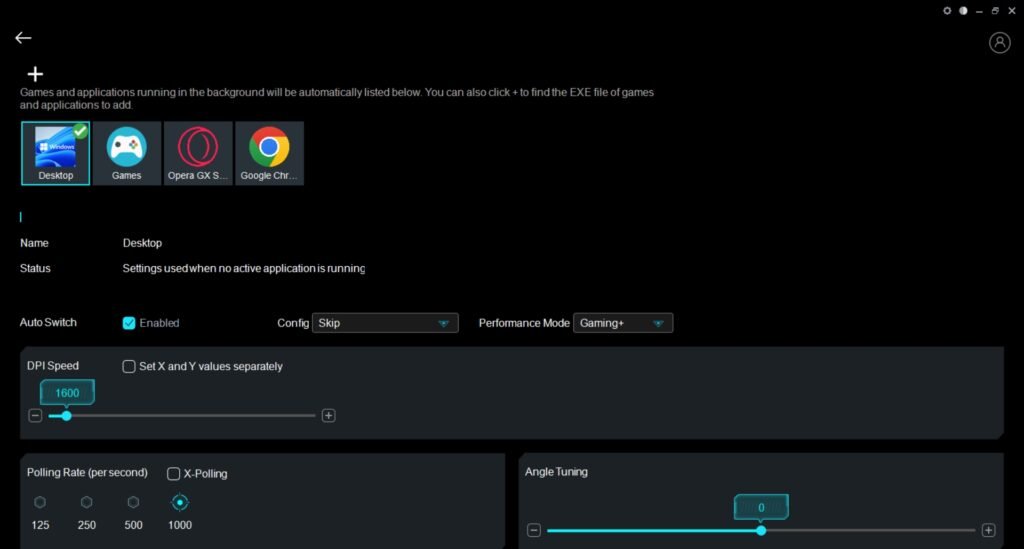Click the 'Polling Rate (per second)' label

pos(87,472)
